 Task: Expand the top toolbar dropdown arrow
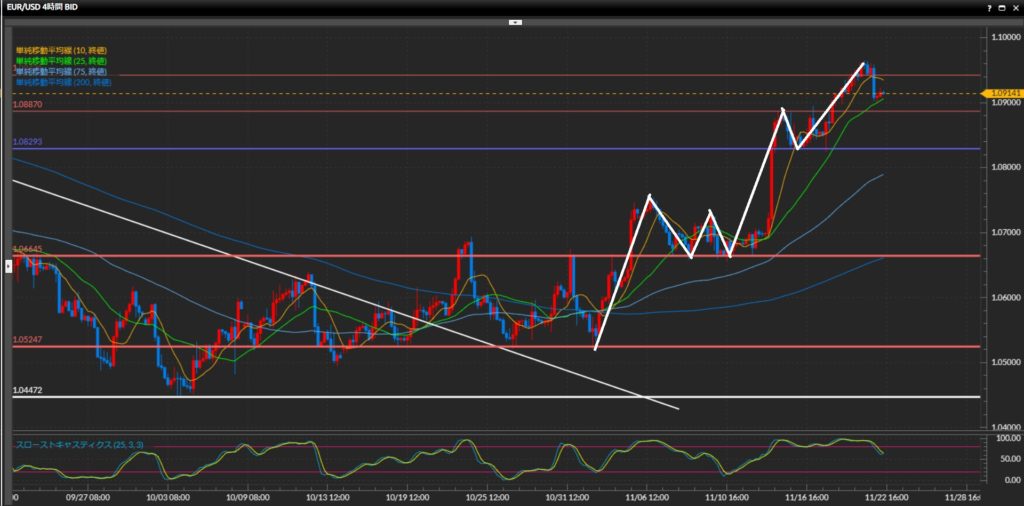point(515,21)
